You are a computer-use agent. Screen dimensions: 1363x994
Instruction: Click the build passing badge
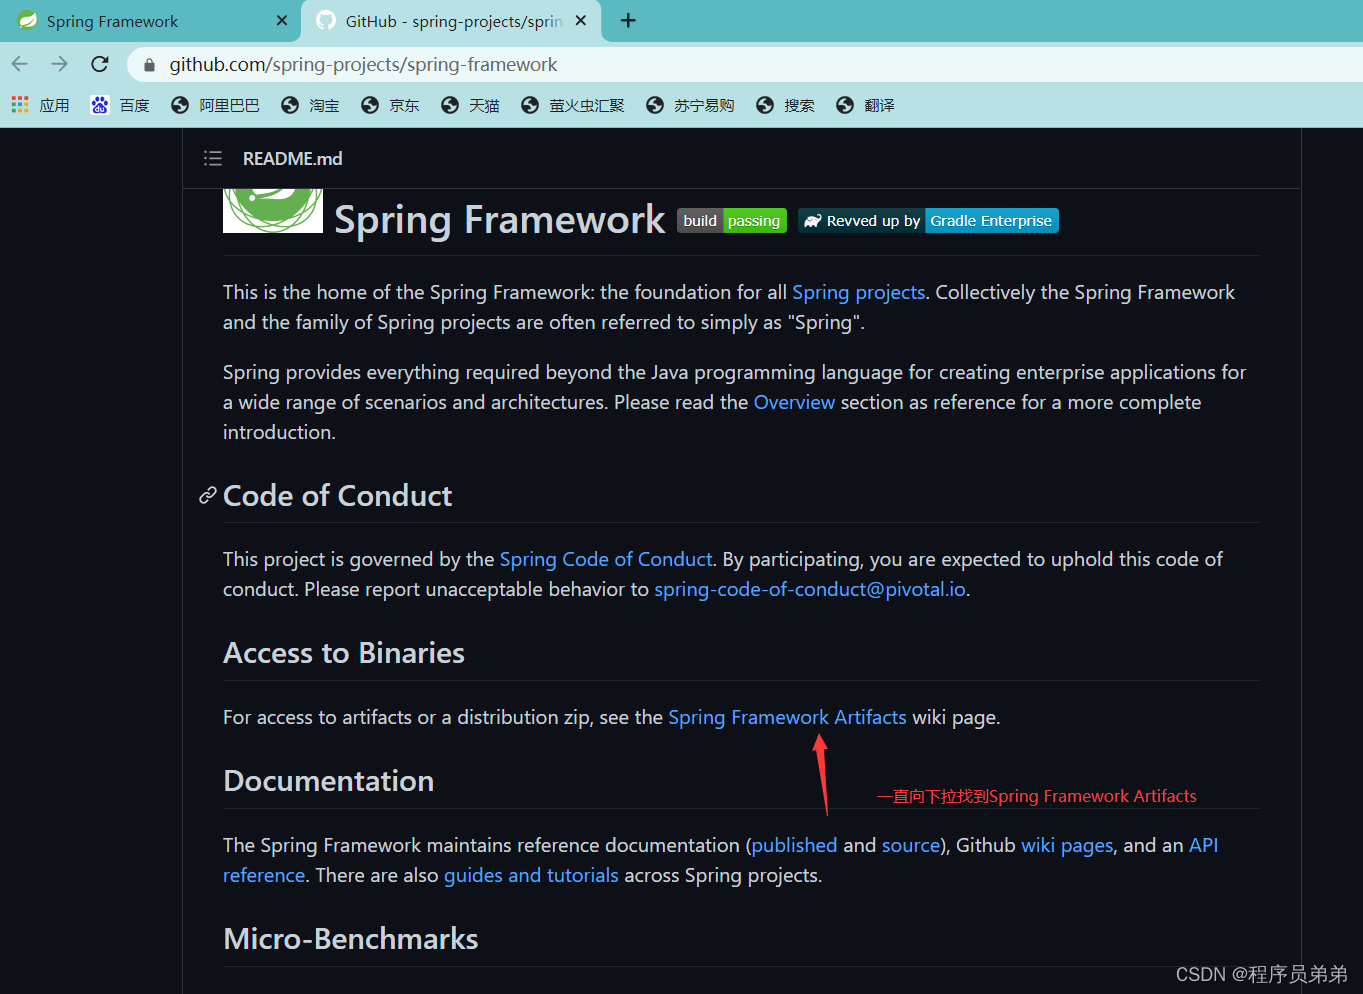(x=732, y=220)
